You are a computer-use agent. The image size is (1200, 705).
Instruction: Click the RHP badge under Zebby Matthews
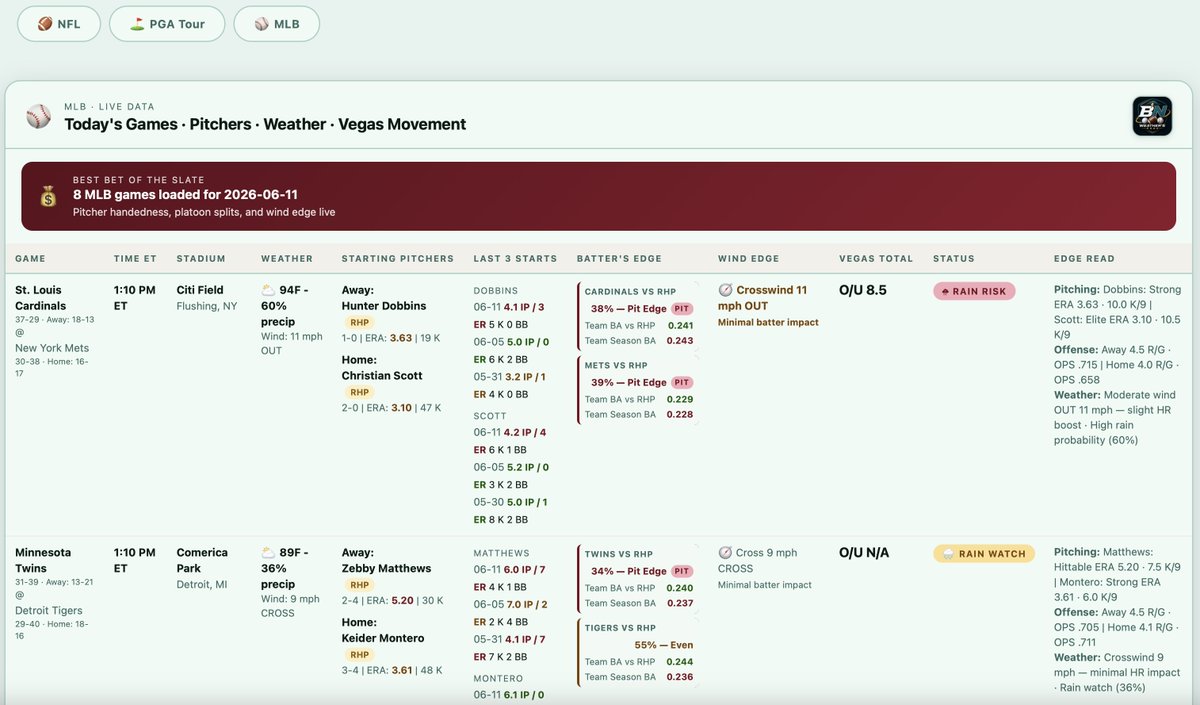[360, 585]
